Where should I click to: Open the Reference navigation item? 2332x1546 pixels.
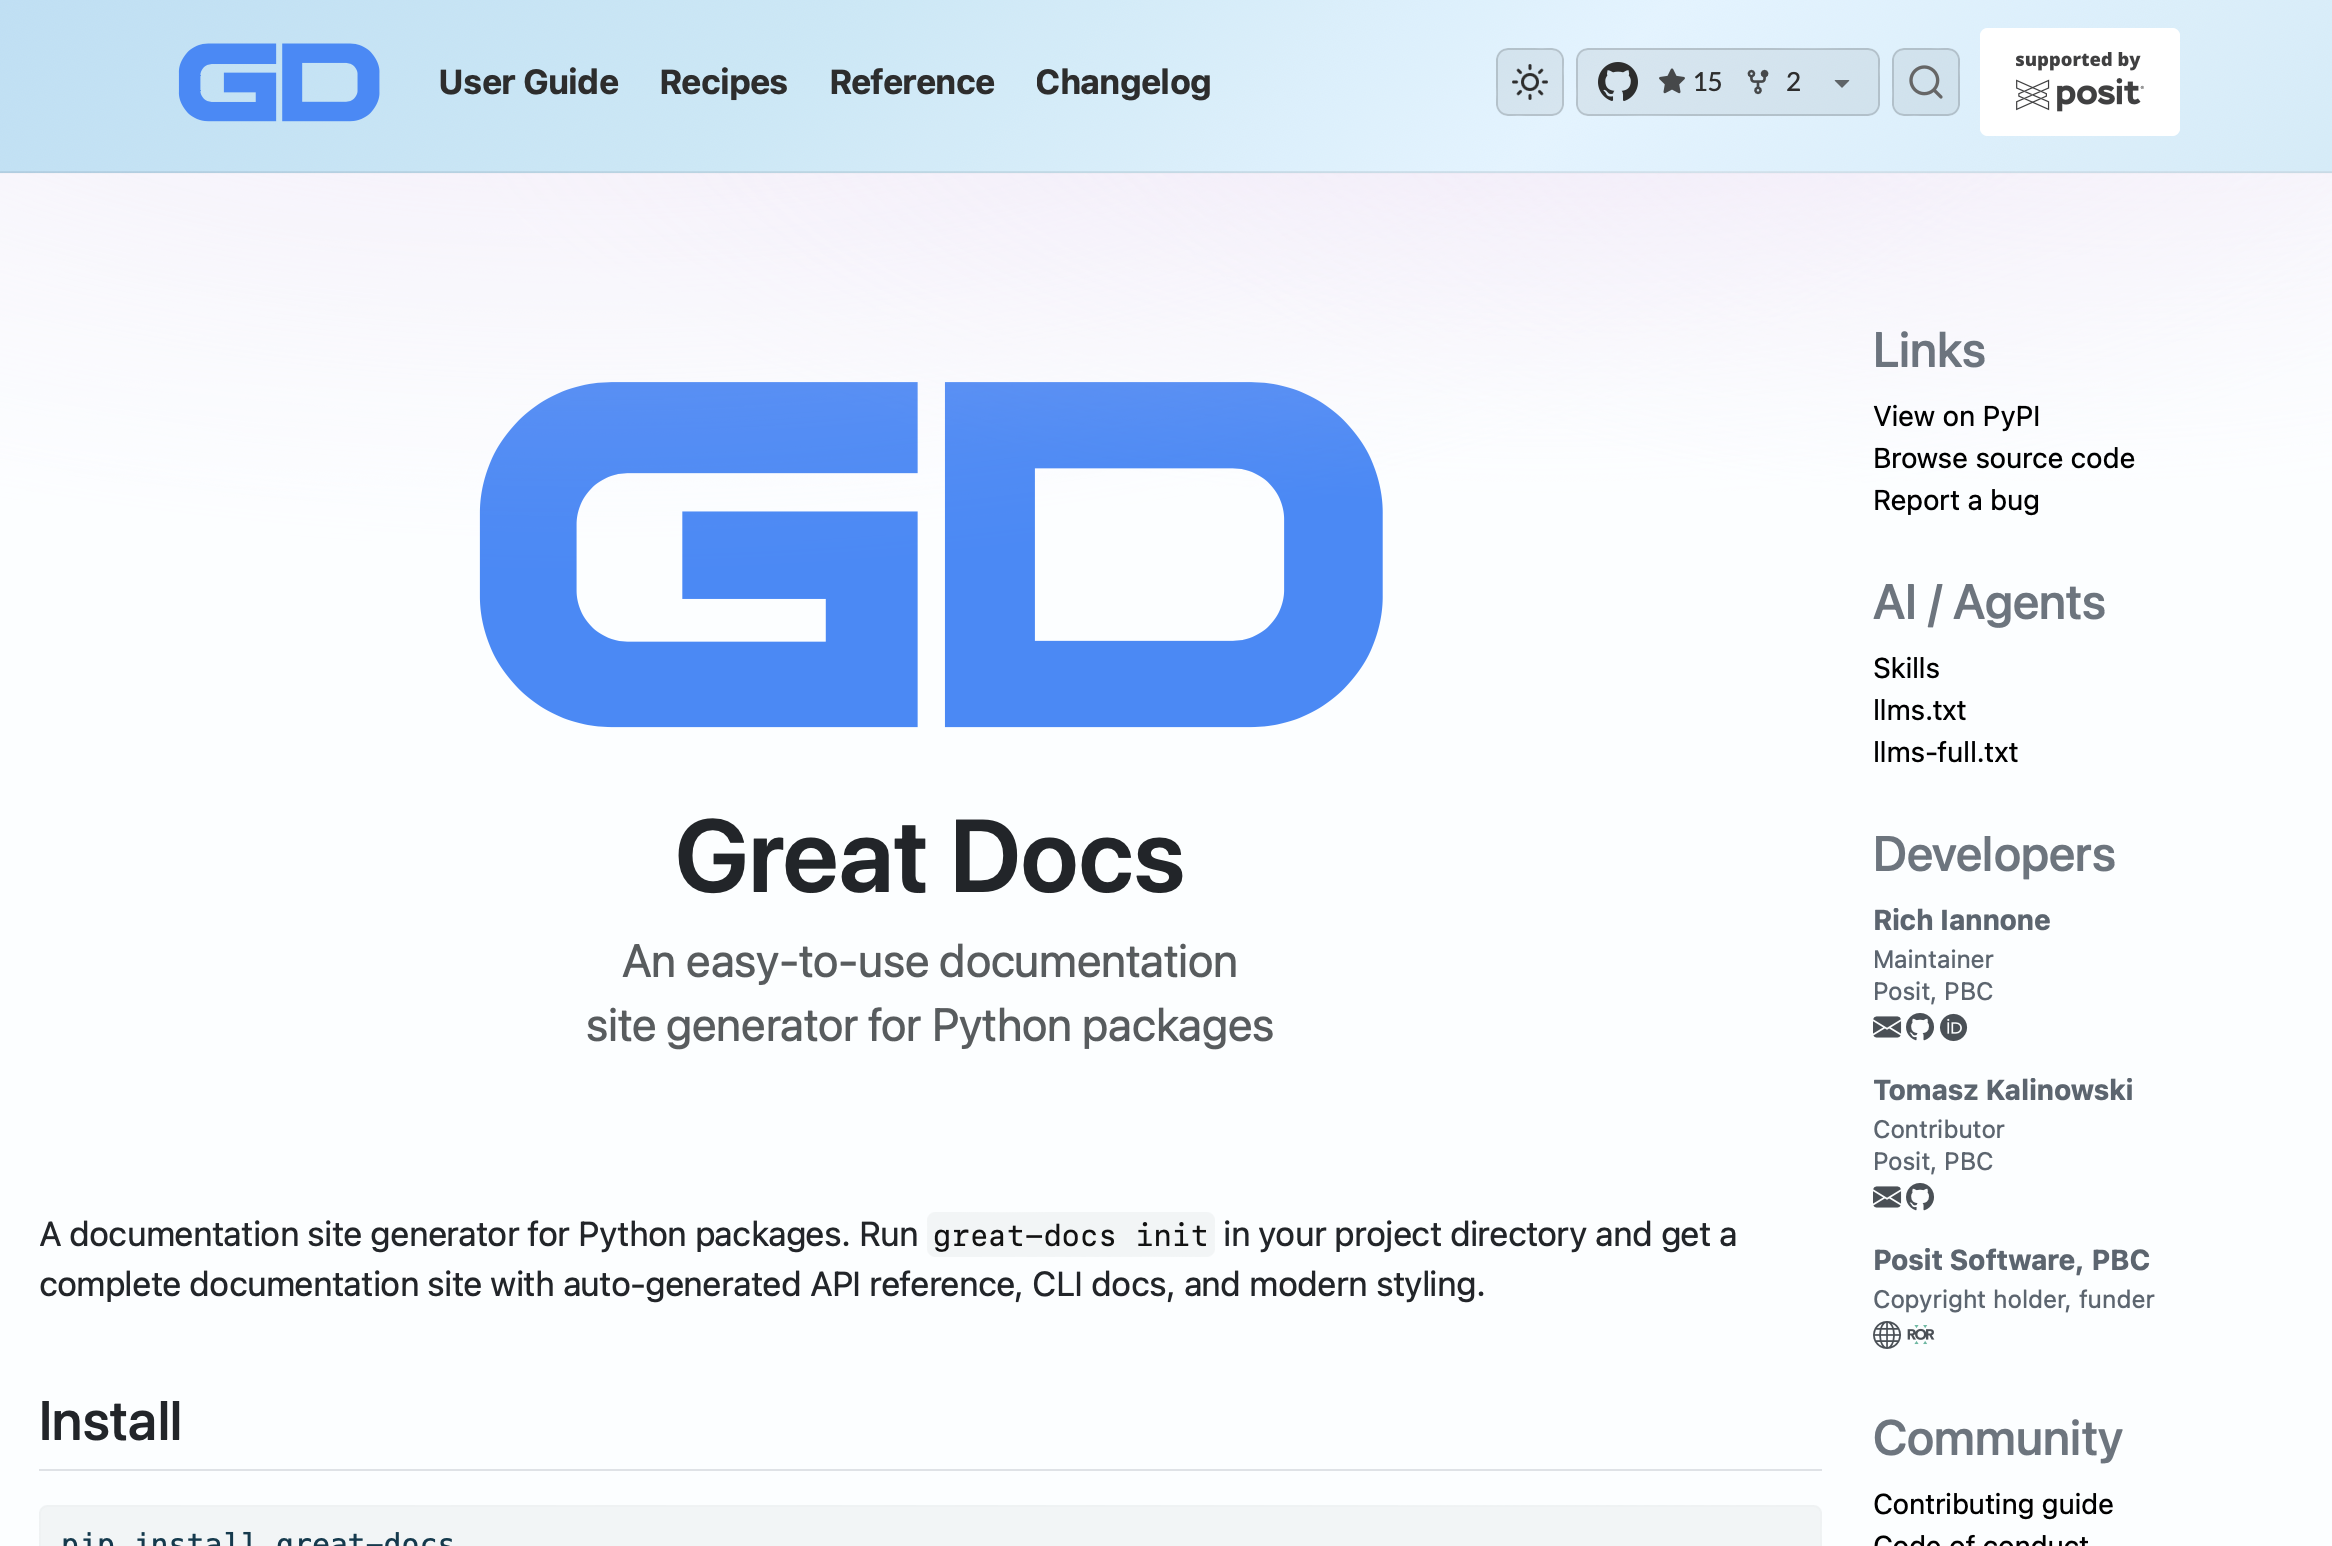coord(911,82)
